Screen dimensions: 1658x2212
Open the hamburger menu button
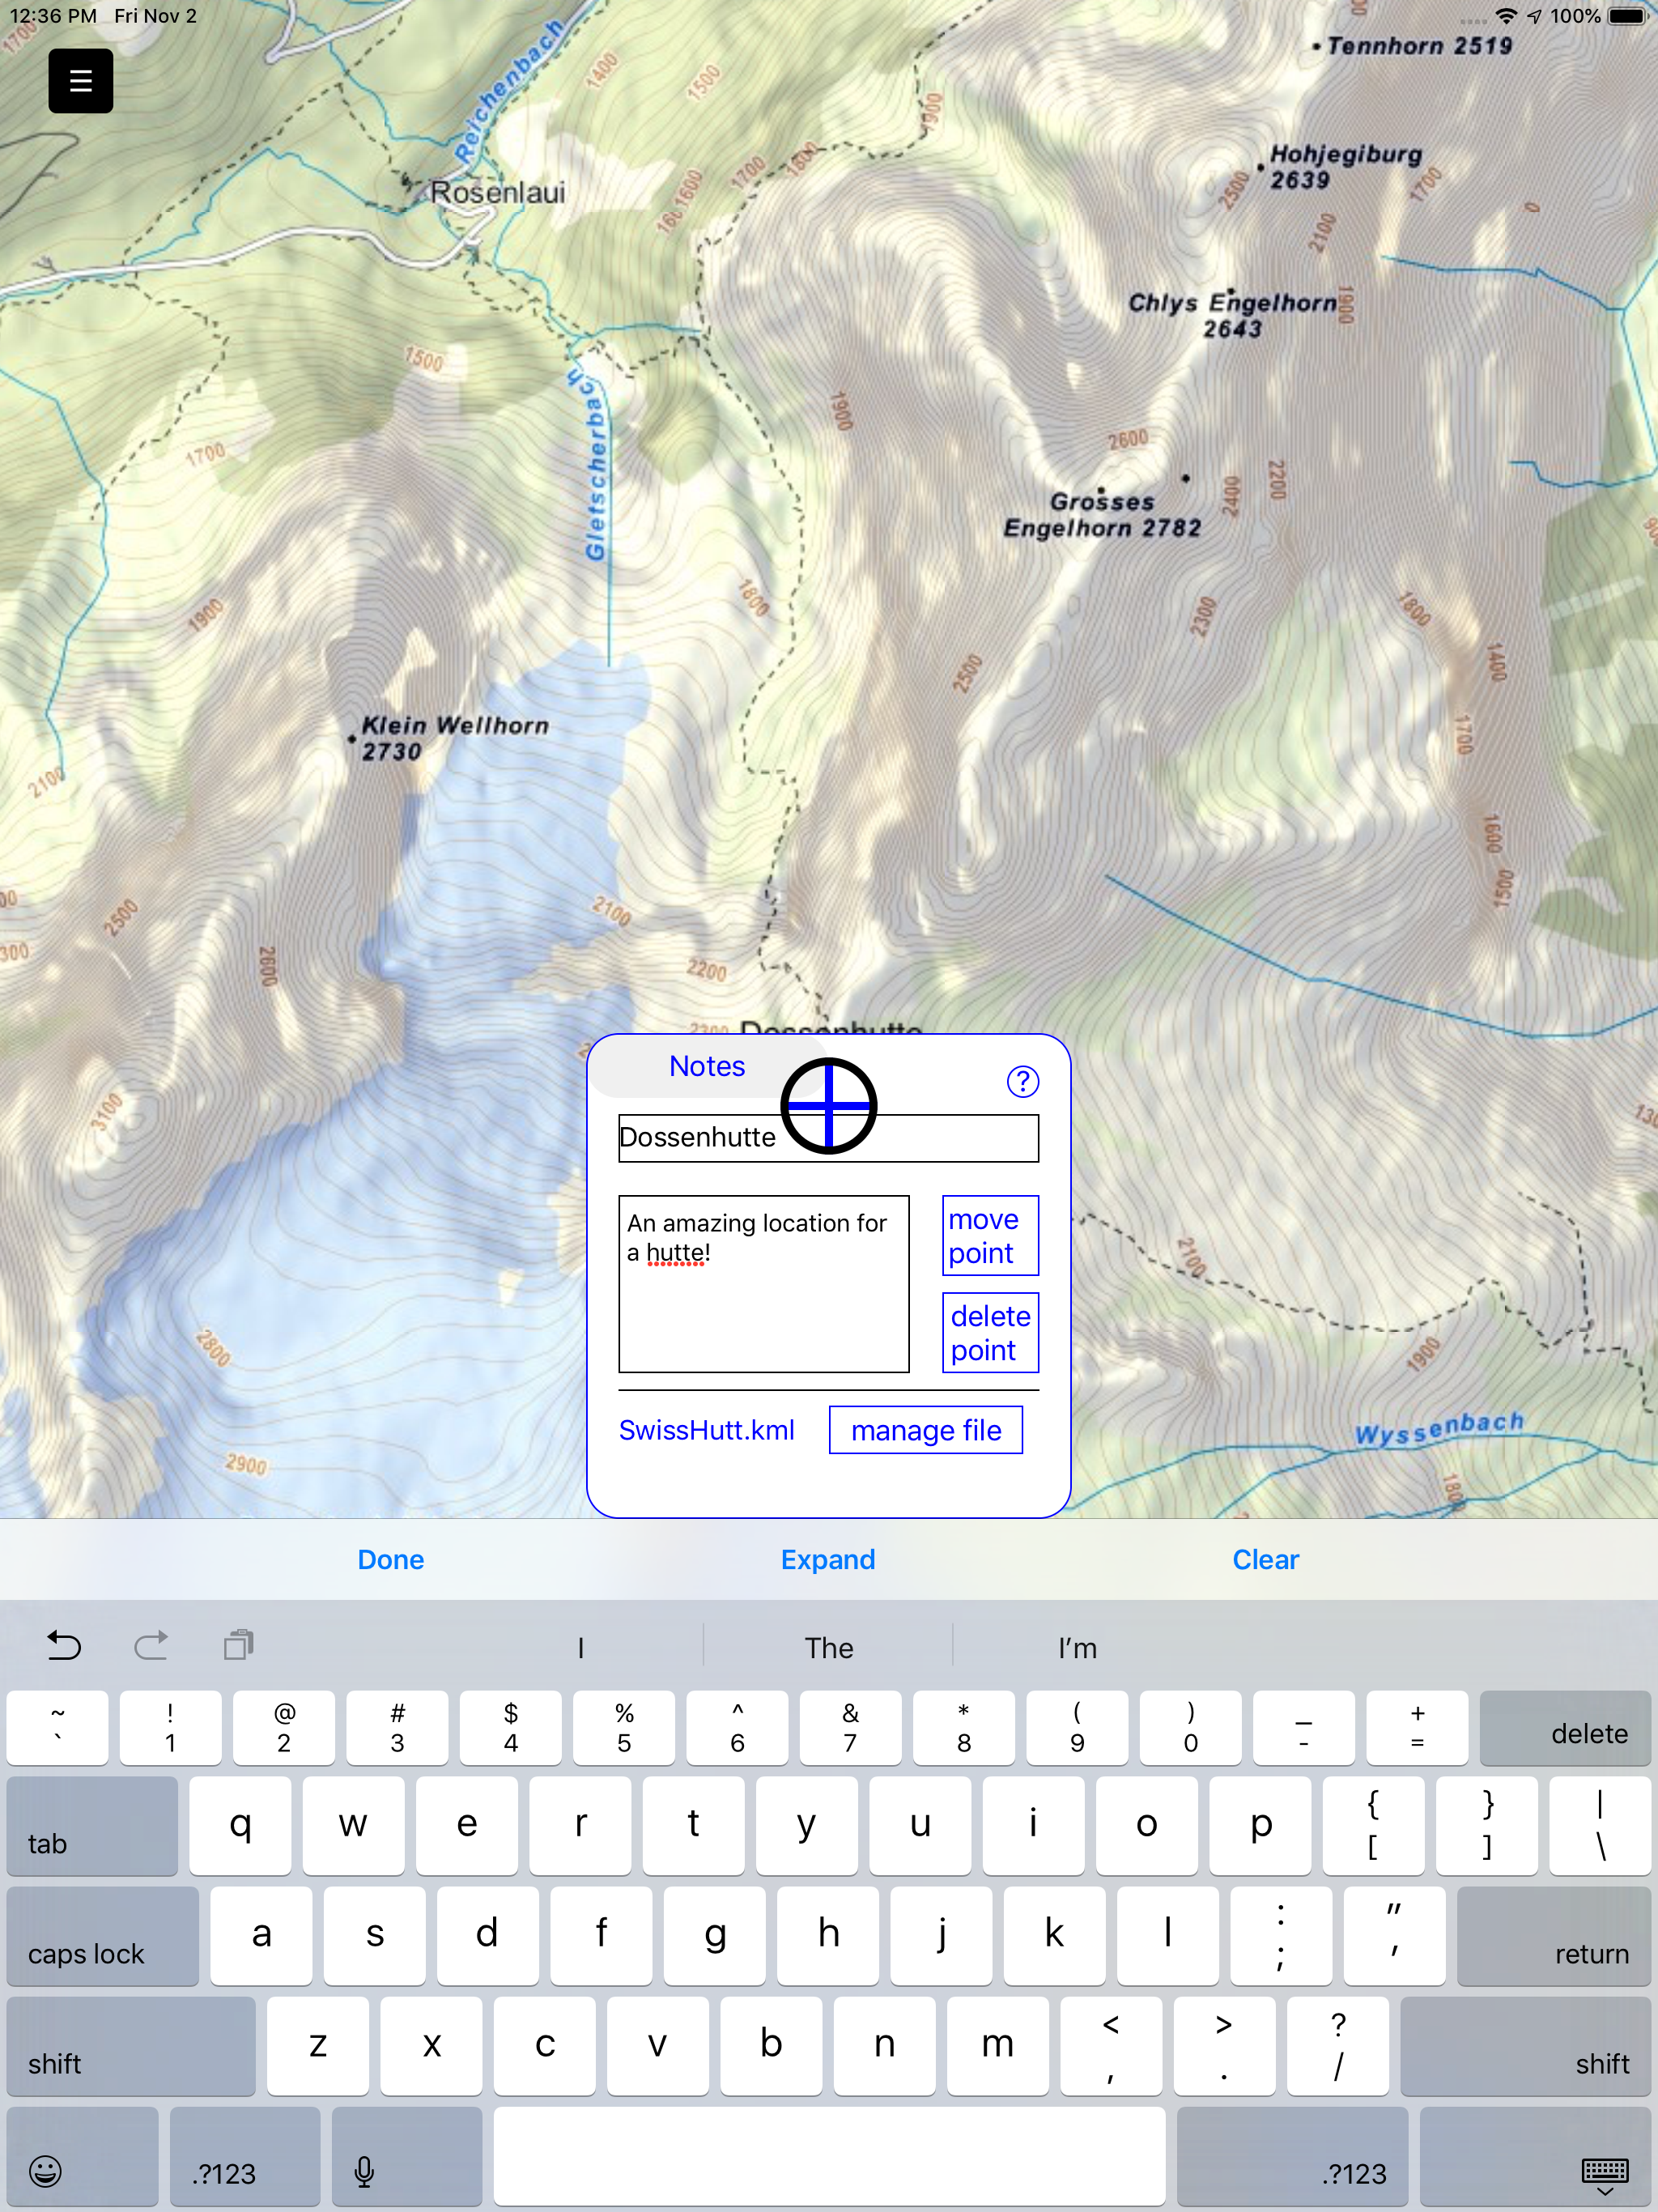(x=80, y=81)
